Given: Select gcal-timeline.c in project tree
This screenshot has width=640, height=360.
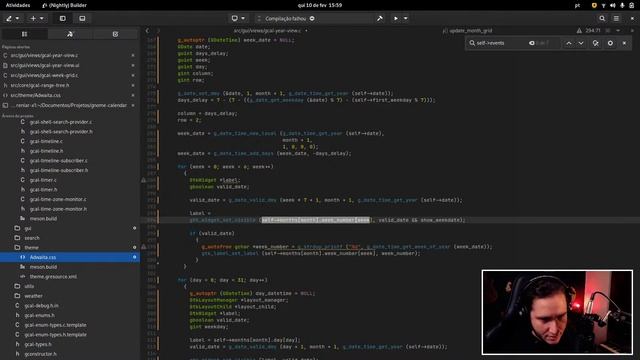Looking at the screenshot, I should 46,141.
